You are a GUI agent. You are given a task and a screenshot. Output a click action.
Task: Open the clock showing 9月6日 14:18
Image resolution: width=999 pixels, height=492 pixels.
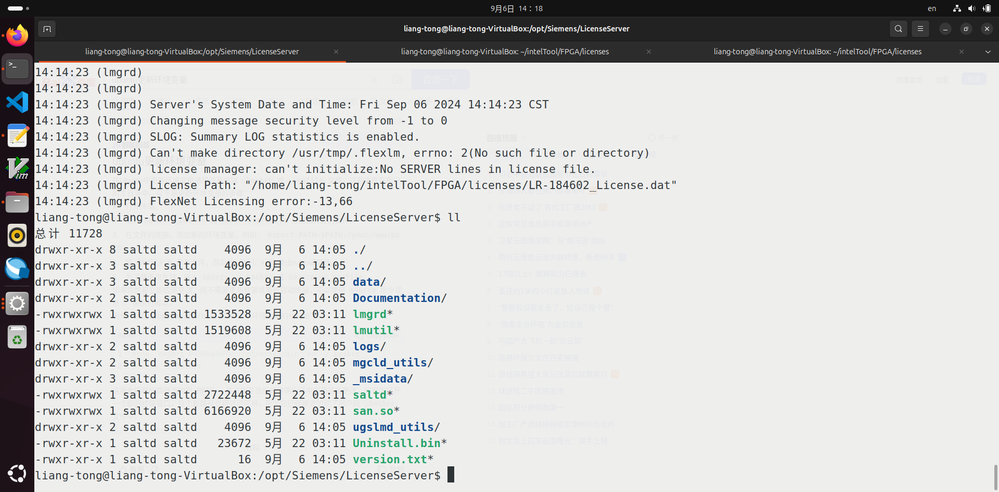click(517, 8)
